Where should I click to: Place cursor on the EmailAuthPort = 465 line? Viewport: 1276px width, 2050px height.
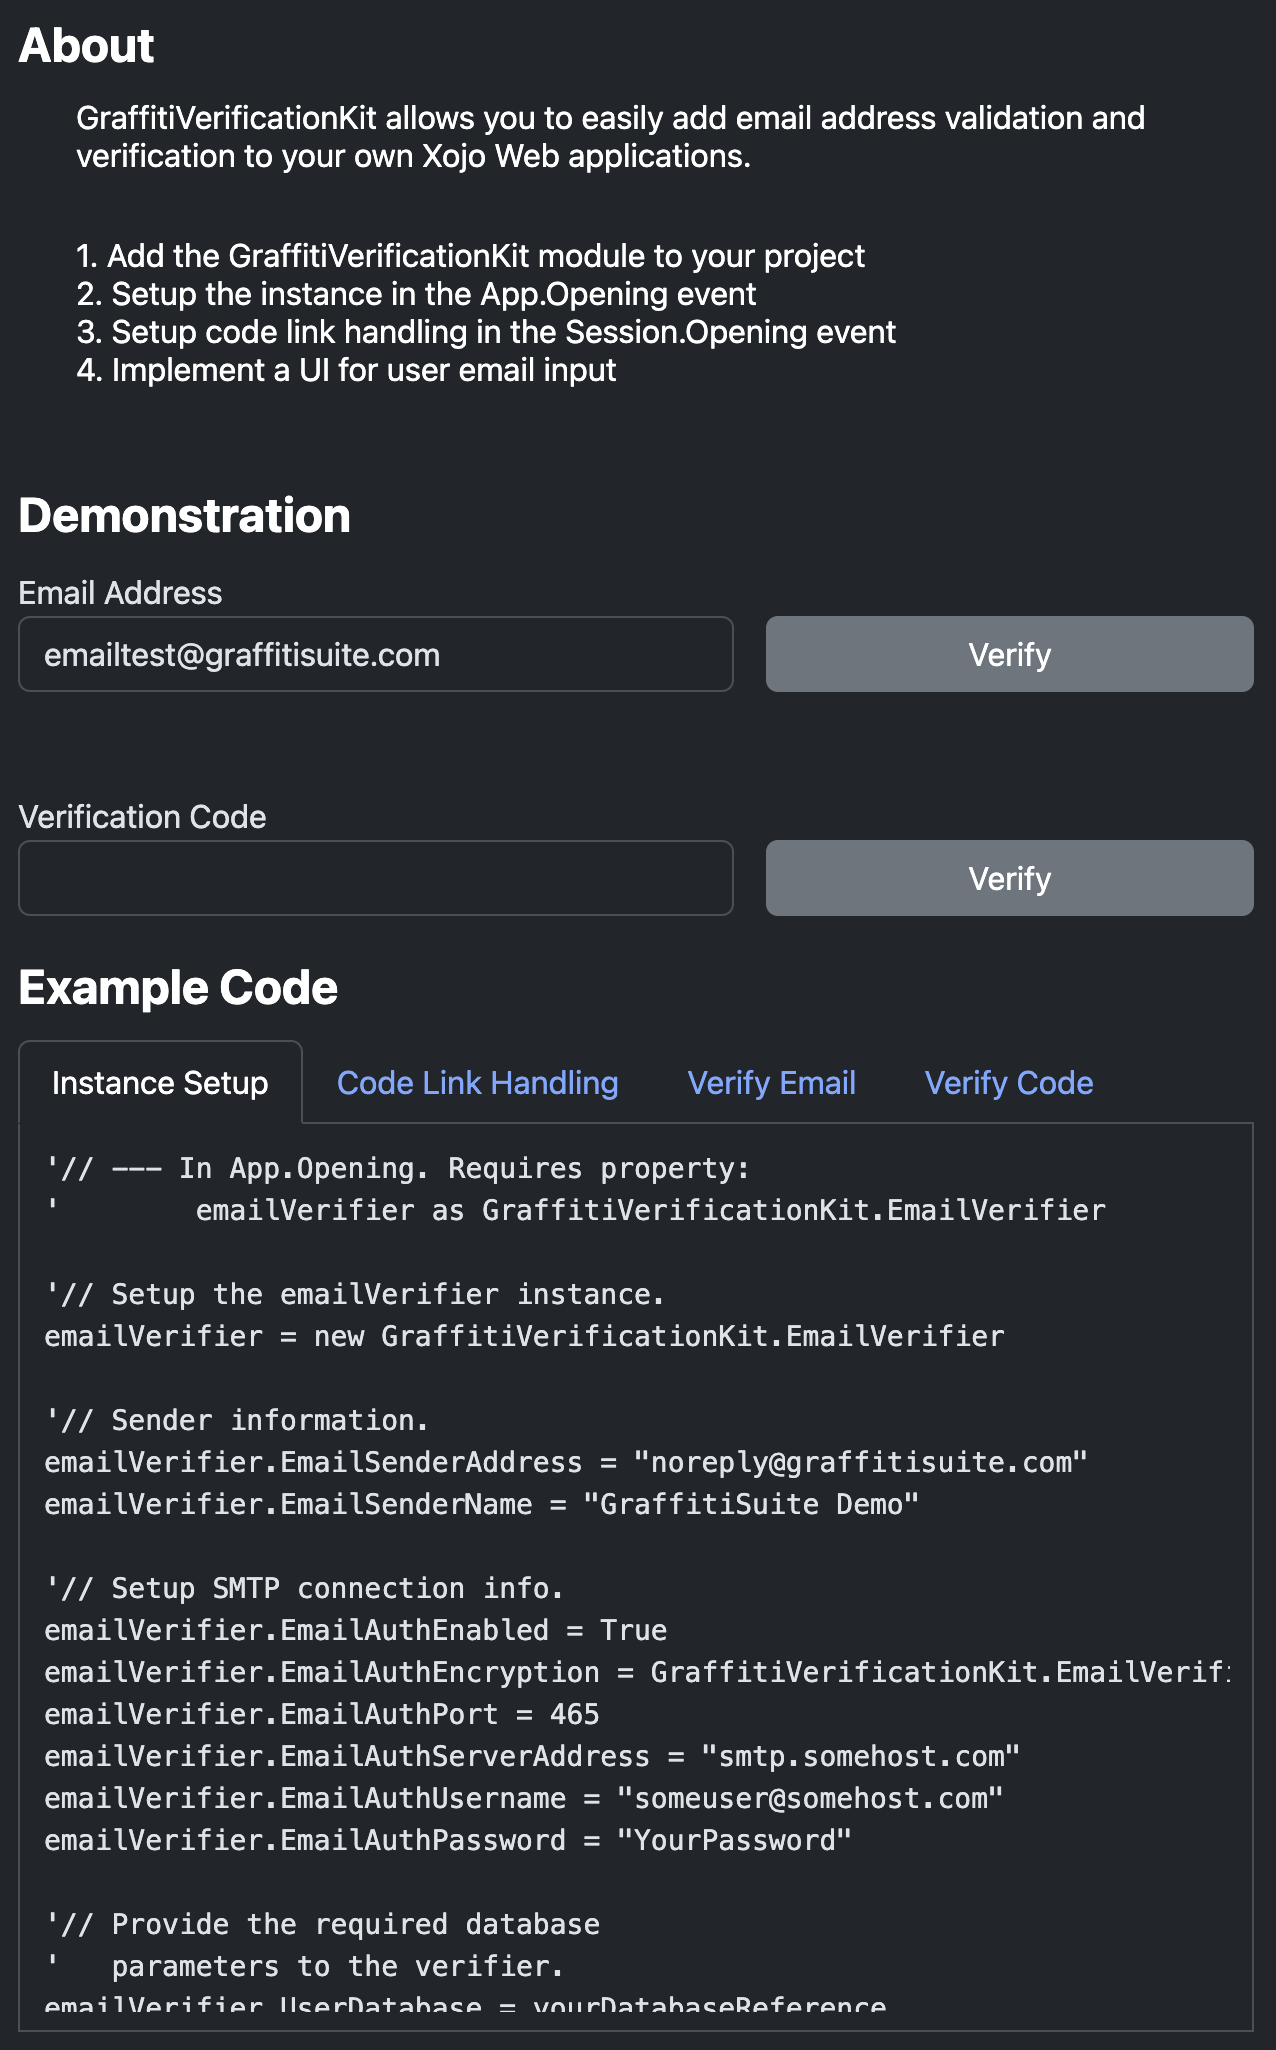(x=321, y=1714)
